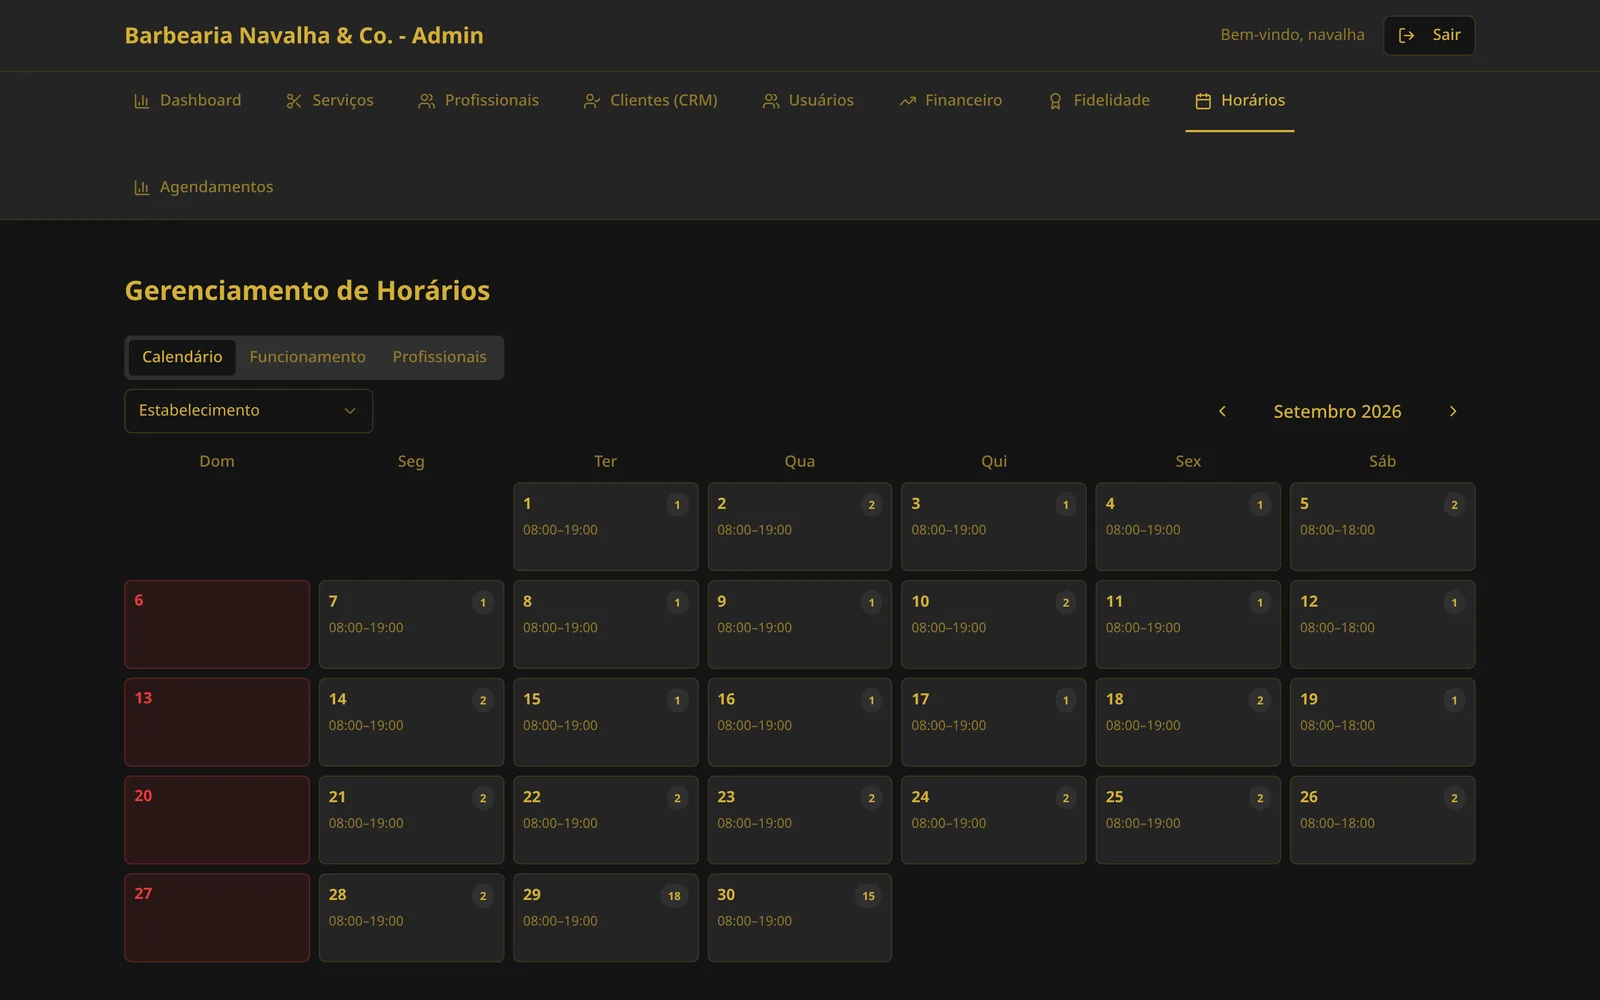
Task: Select calendar day 21 cell
Action: click(x=411, y=821)
